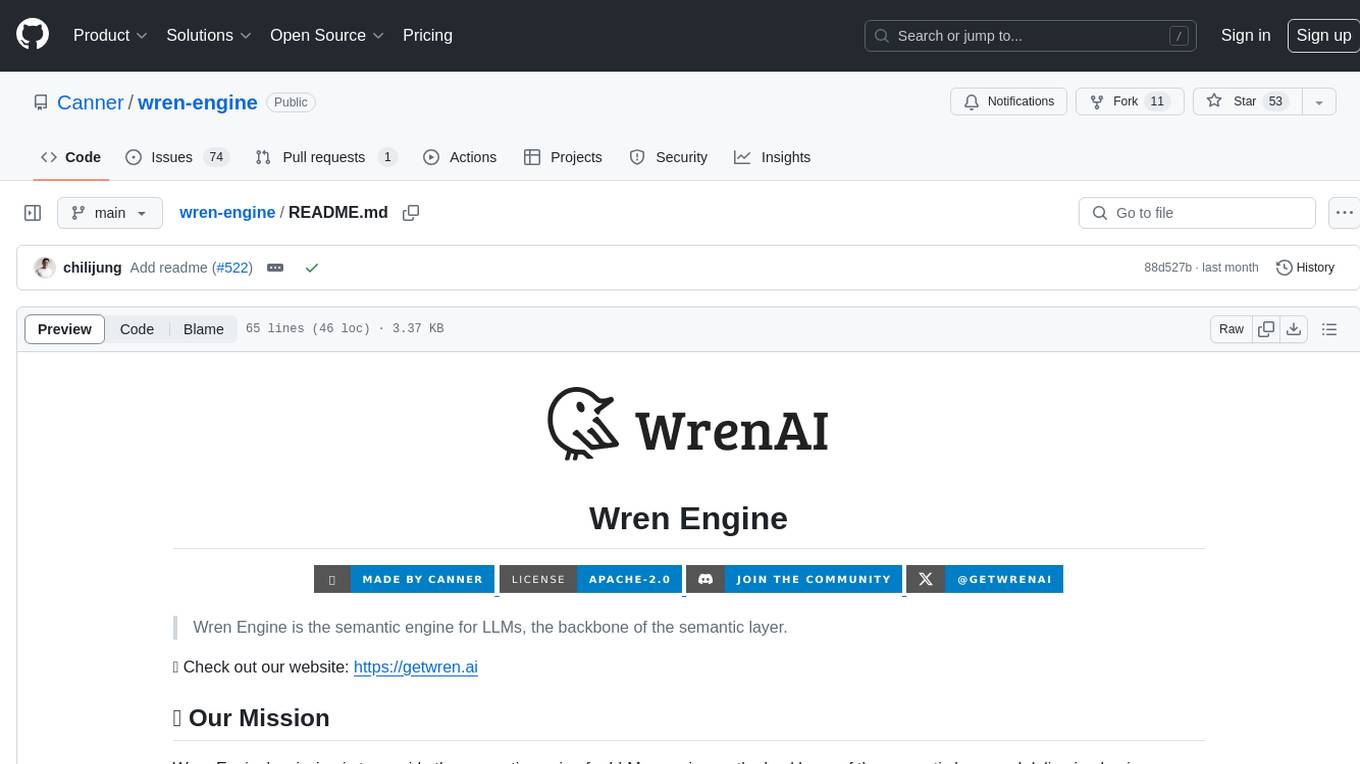Download the raw file icon
The image size is (1360, 764).
coord(1293,329)
